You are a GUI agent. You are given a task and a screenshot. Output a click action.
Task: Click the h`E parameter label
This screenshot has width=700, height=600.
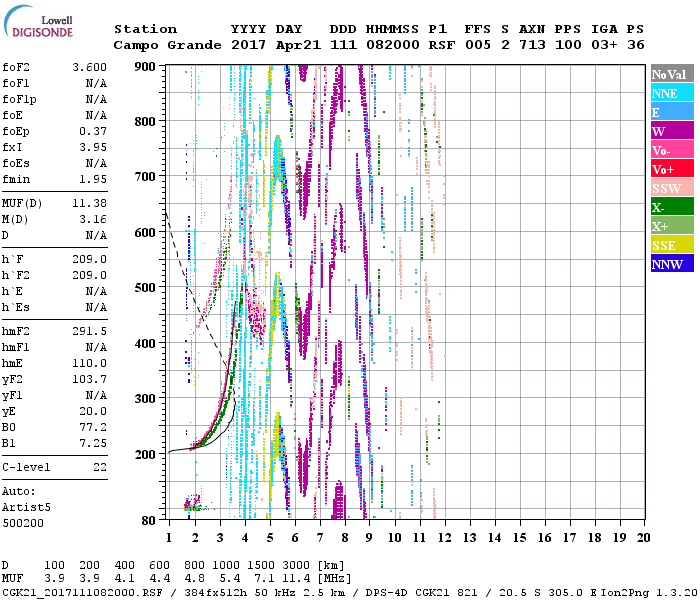(12, 292)
